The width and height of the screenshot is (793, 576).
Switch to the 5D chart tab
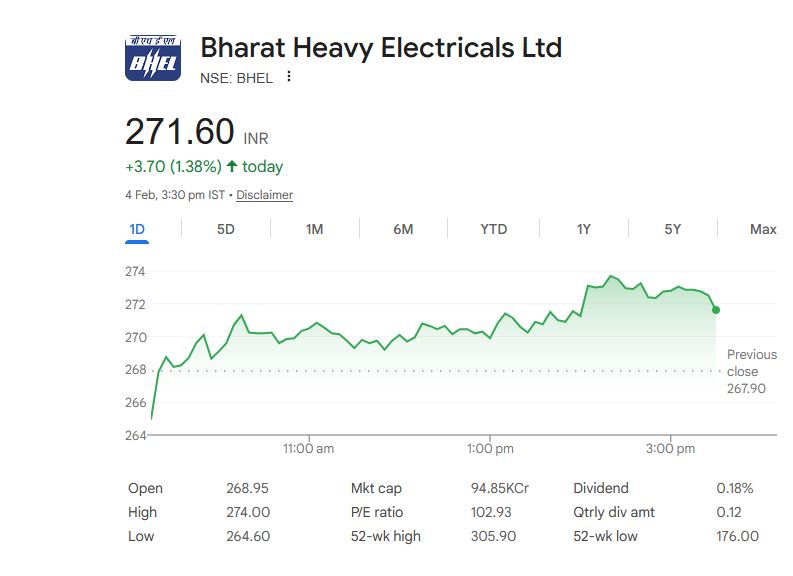tap(225, 229)
